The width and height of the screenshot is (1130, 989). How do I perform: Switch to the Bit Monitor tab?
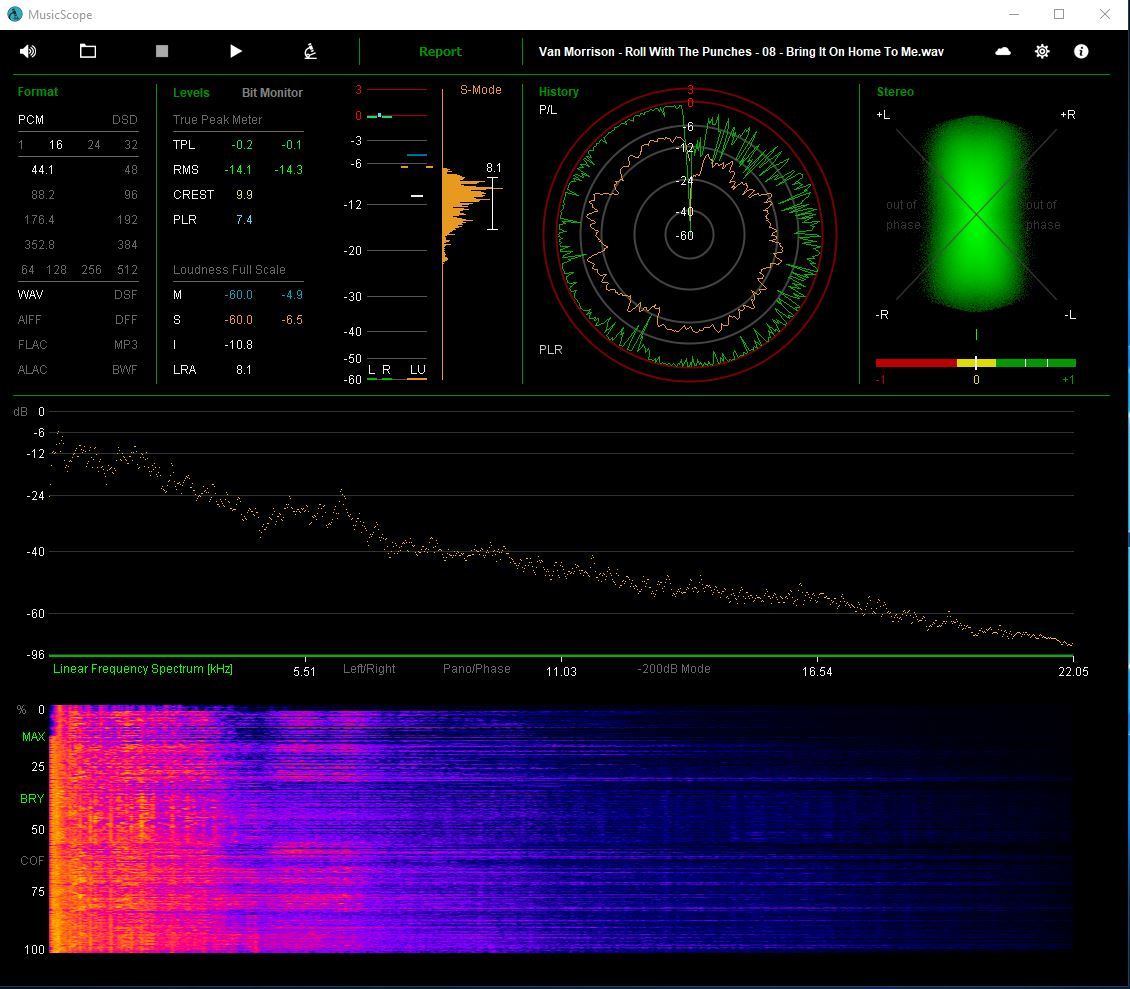[x=272, y=93]
